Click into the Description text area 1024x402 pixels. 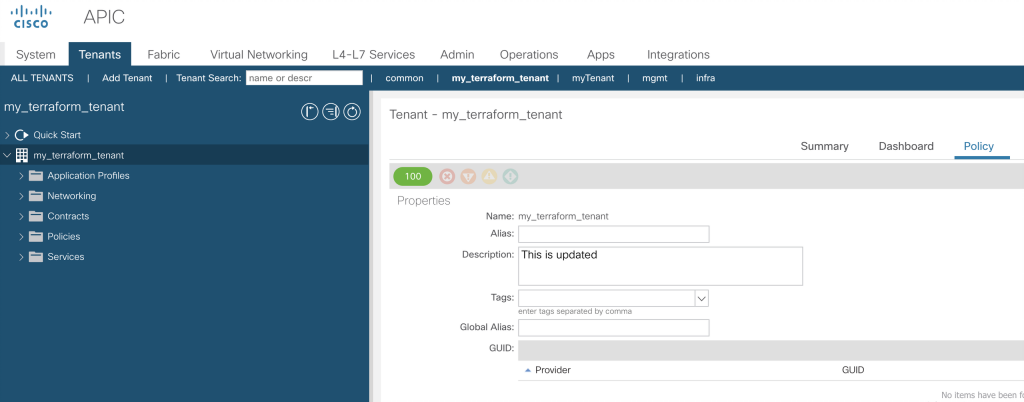point(660,266)
